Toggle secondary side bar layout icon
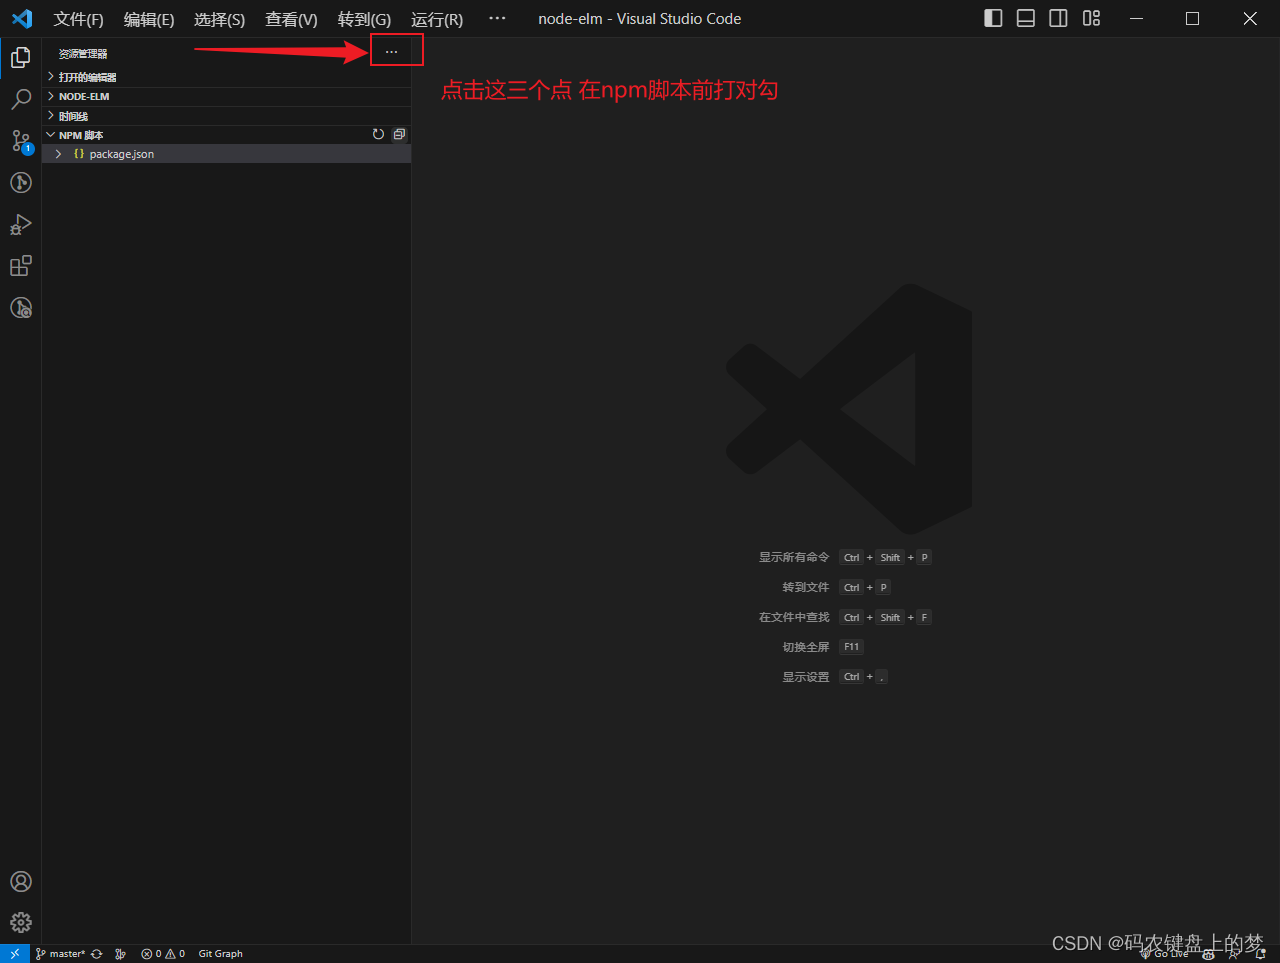This screenshot has width=1280, height=963. coord(1058,18)
